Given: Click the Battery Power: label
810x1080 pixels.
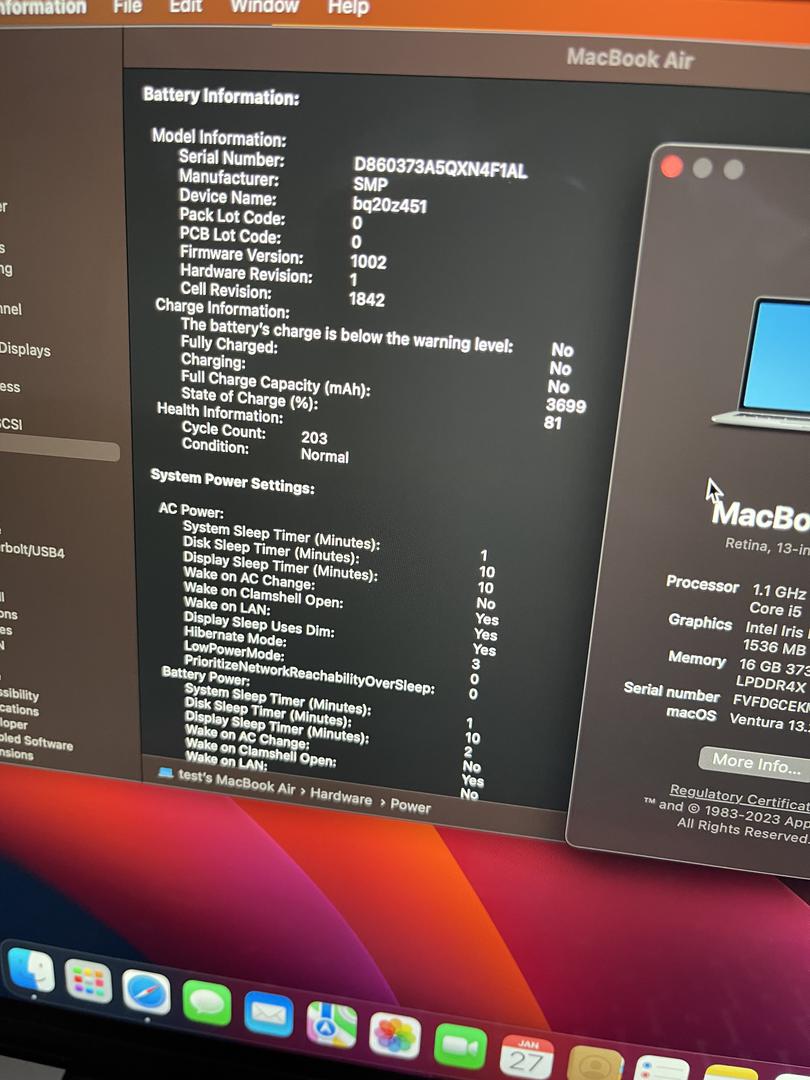Looking at the screenshot, I should (x=206, y=674).
